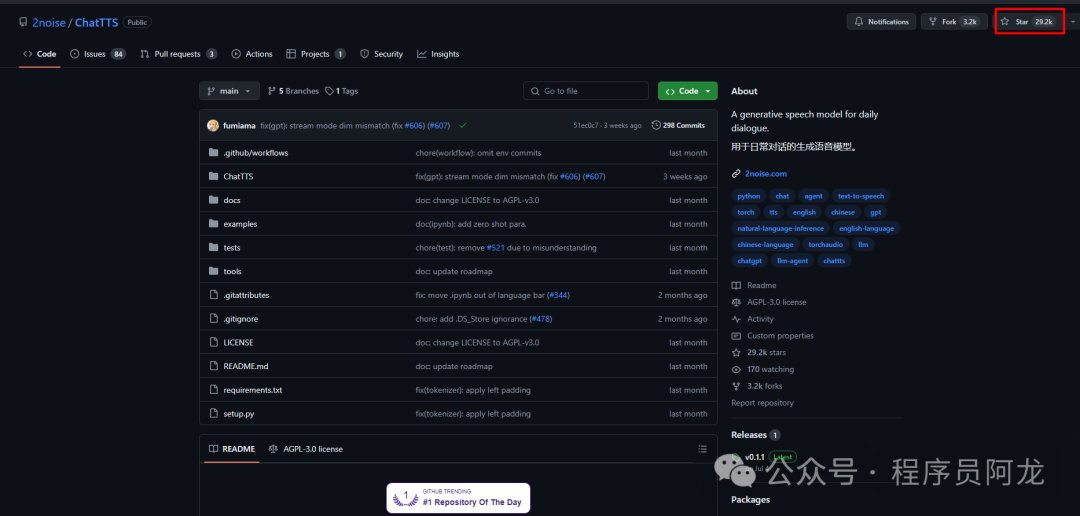Open issue link #521 in tests commit message
Screen dimensions: 1080x516
(496, 247)
